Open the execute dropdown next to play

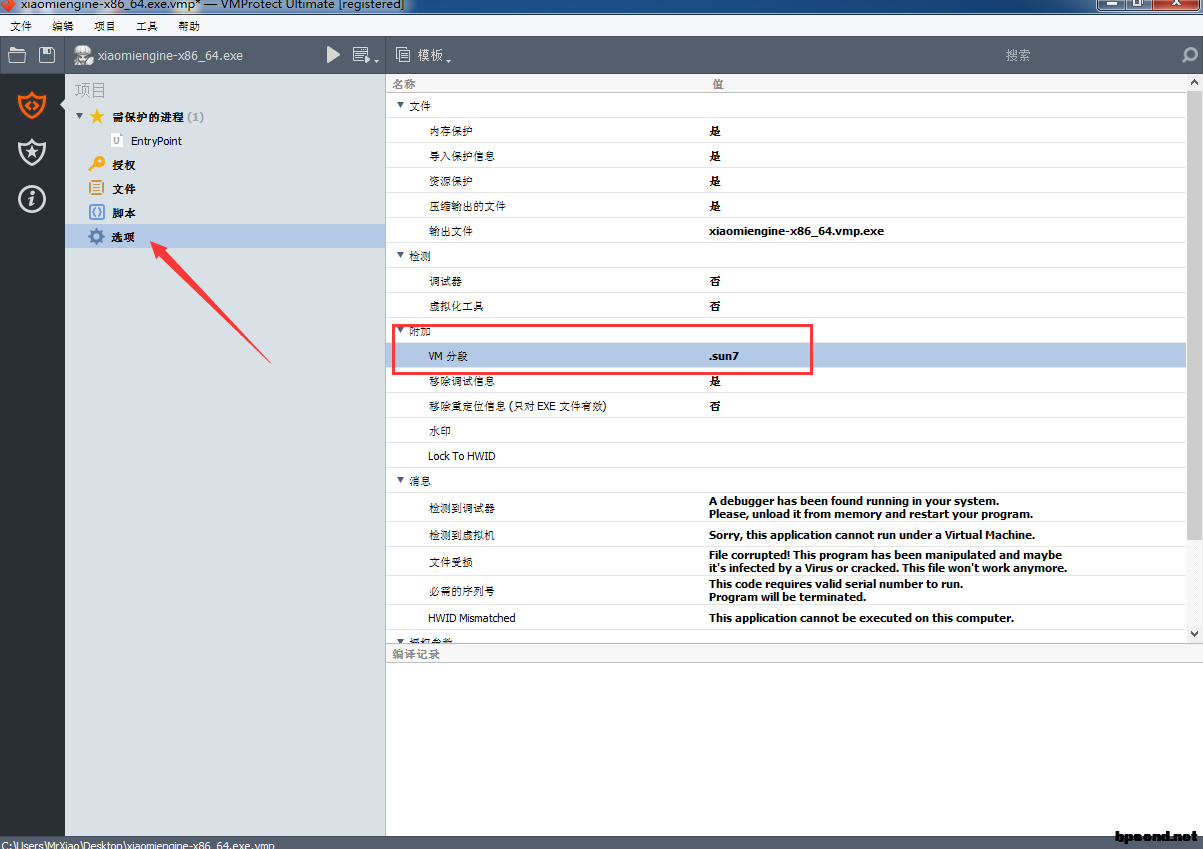click(x=365, y=56)
